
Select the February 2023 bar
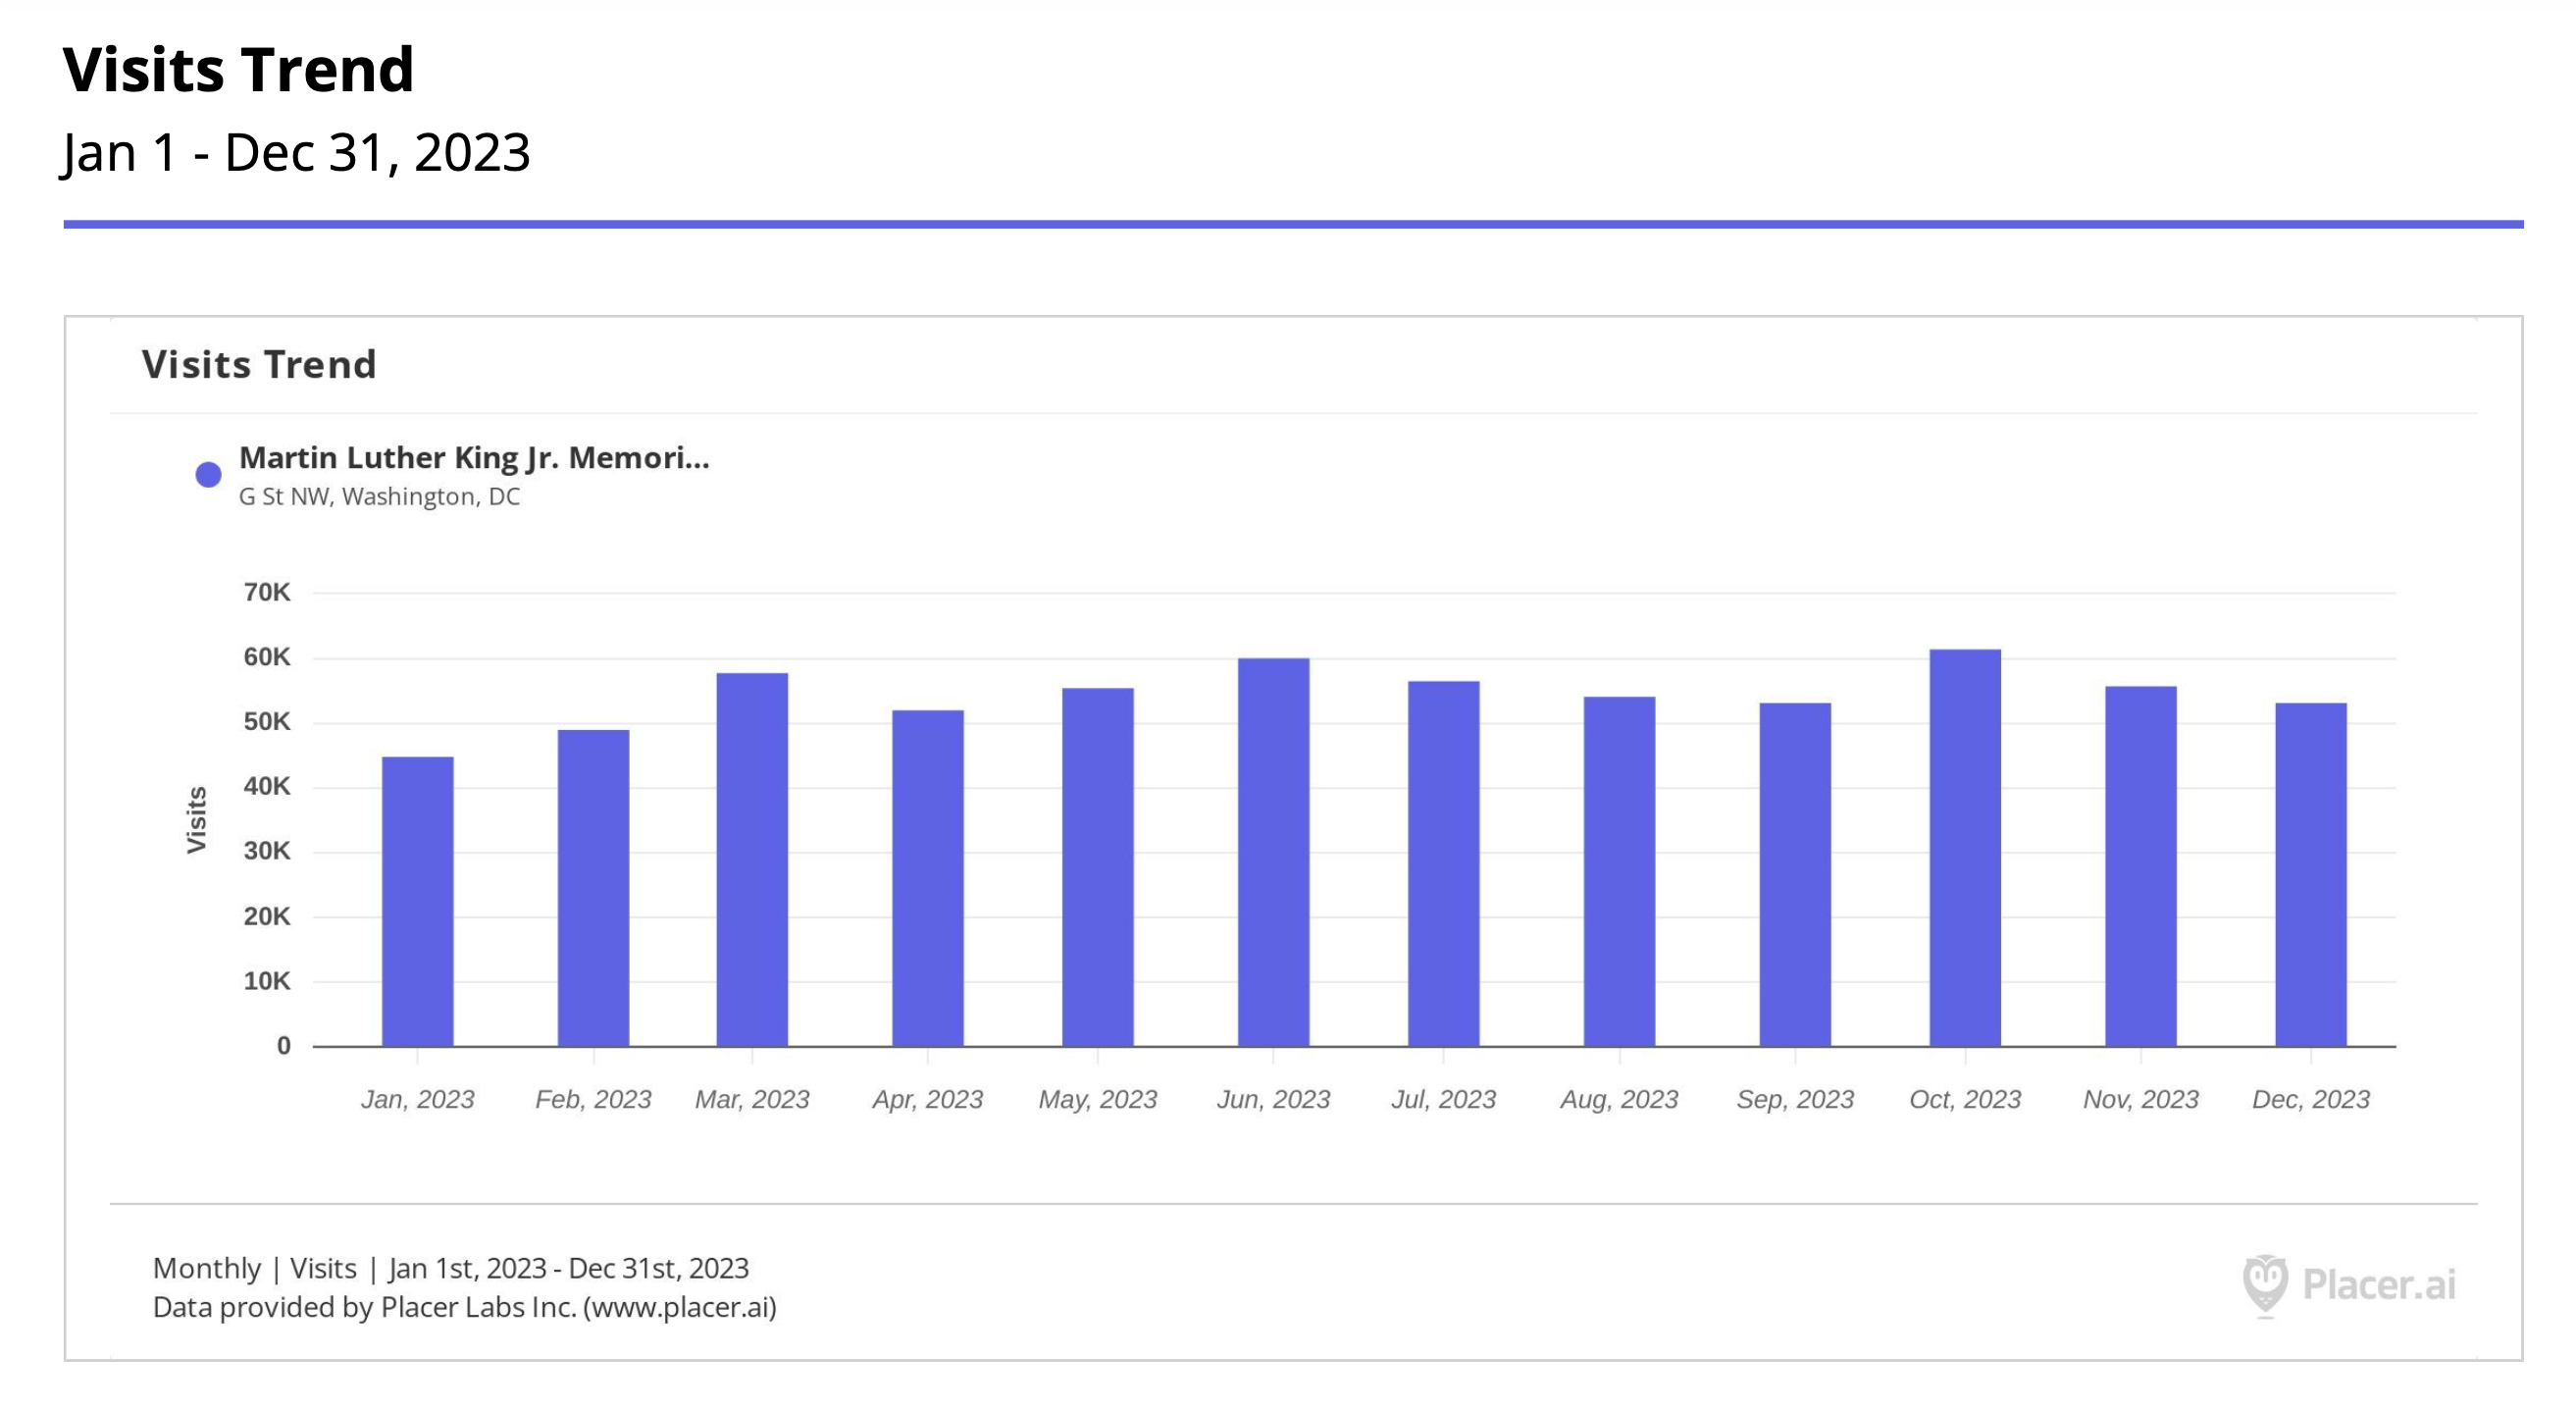[x=593, y=888]
